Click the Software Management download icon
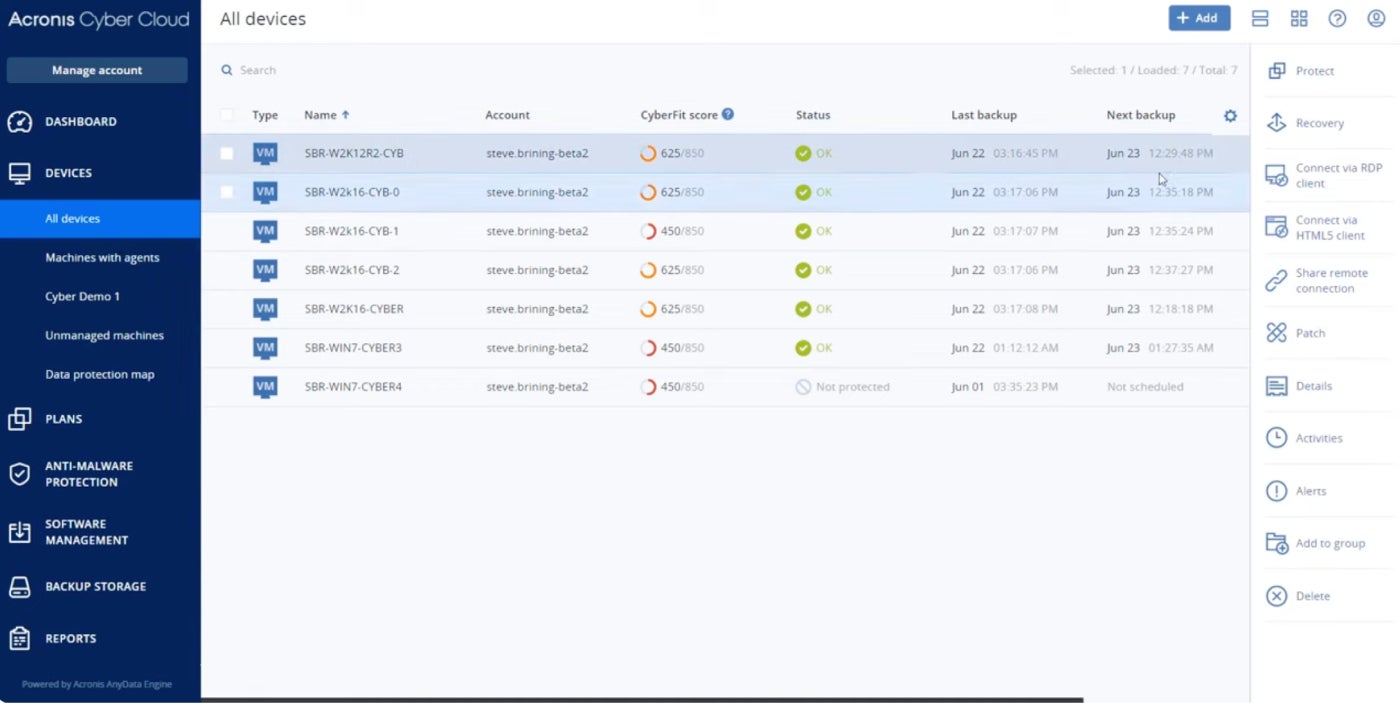Viewport: 1400px width, 708px height. (20, 532)
